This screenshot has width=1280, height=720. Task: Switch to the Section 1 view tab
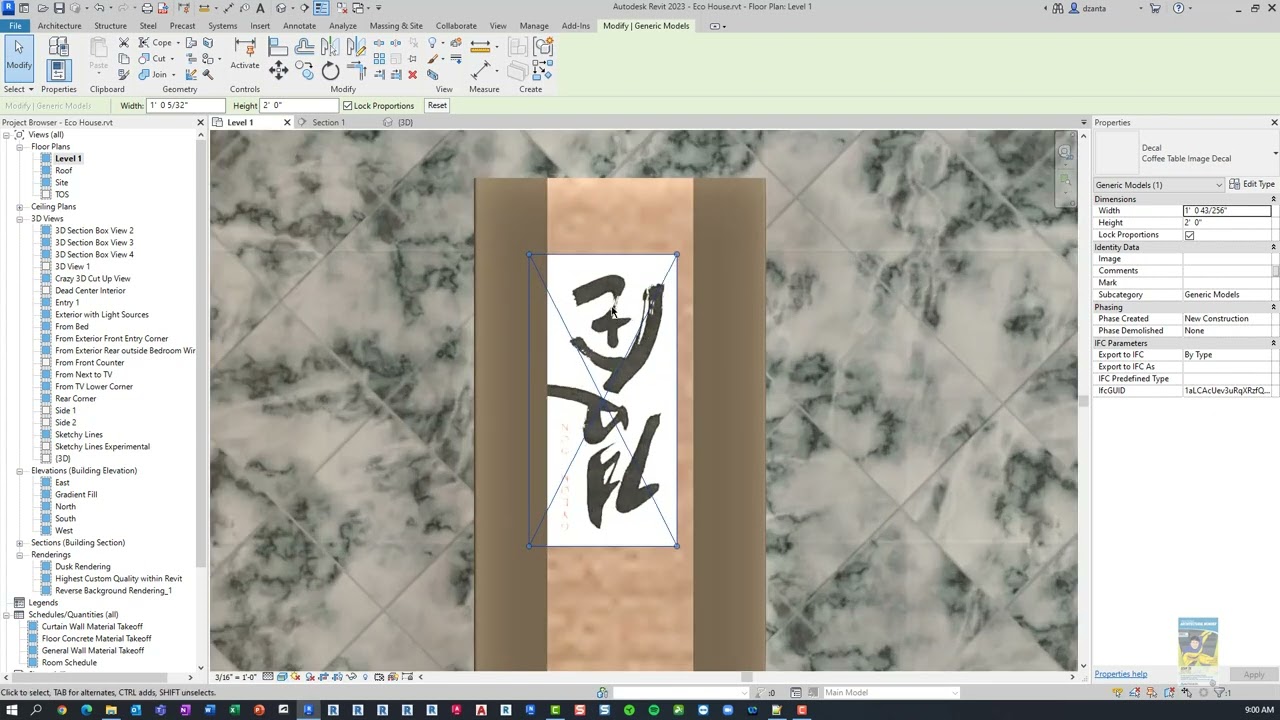point(328,123)
